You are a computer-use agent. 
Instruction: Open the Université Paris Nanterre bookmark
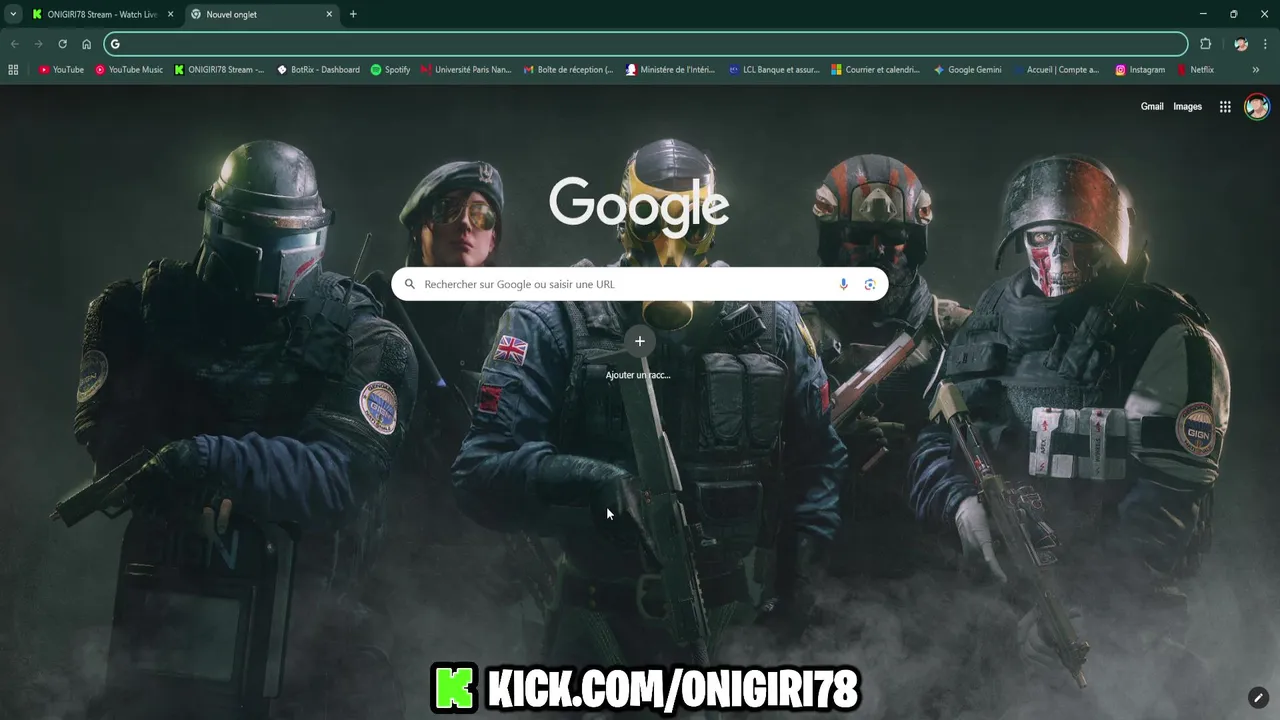(x=466, y=70)
